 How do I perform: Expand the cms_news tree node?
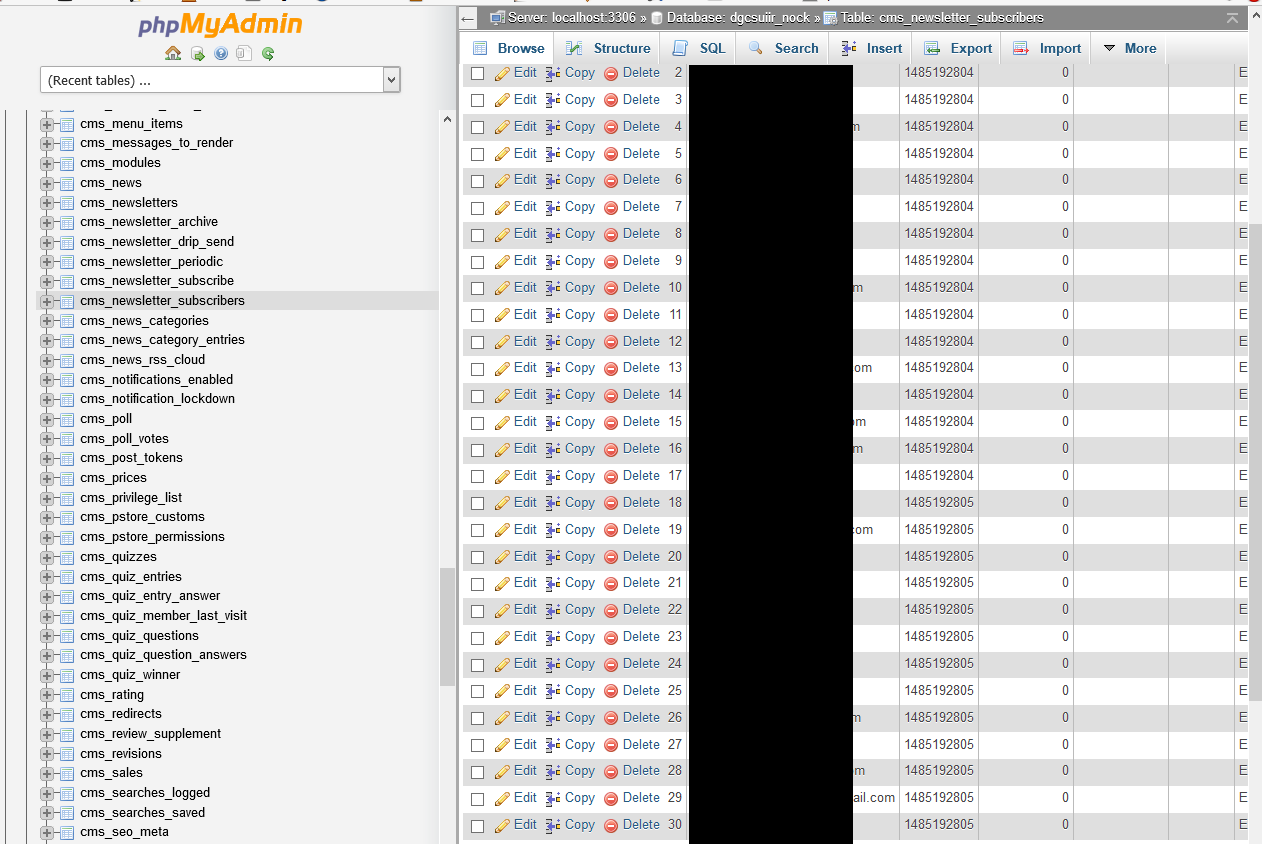click(46, 183)
